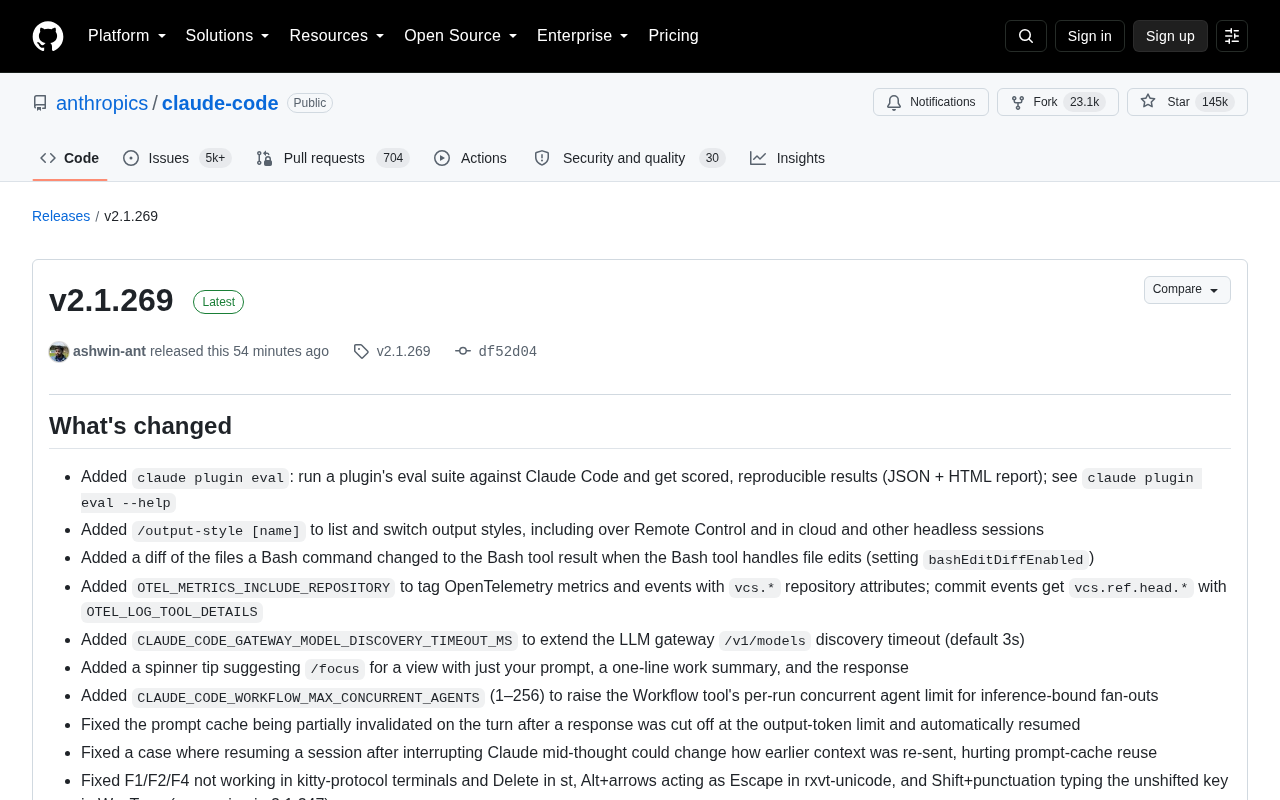The image size is (1280, 800).
Task: Click the vcs.ref.head.* code text
Action: (1131, 588)
